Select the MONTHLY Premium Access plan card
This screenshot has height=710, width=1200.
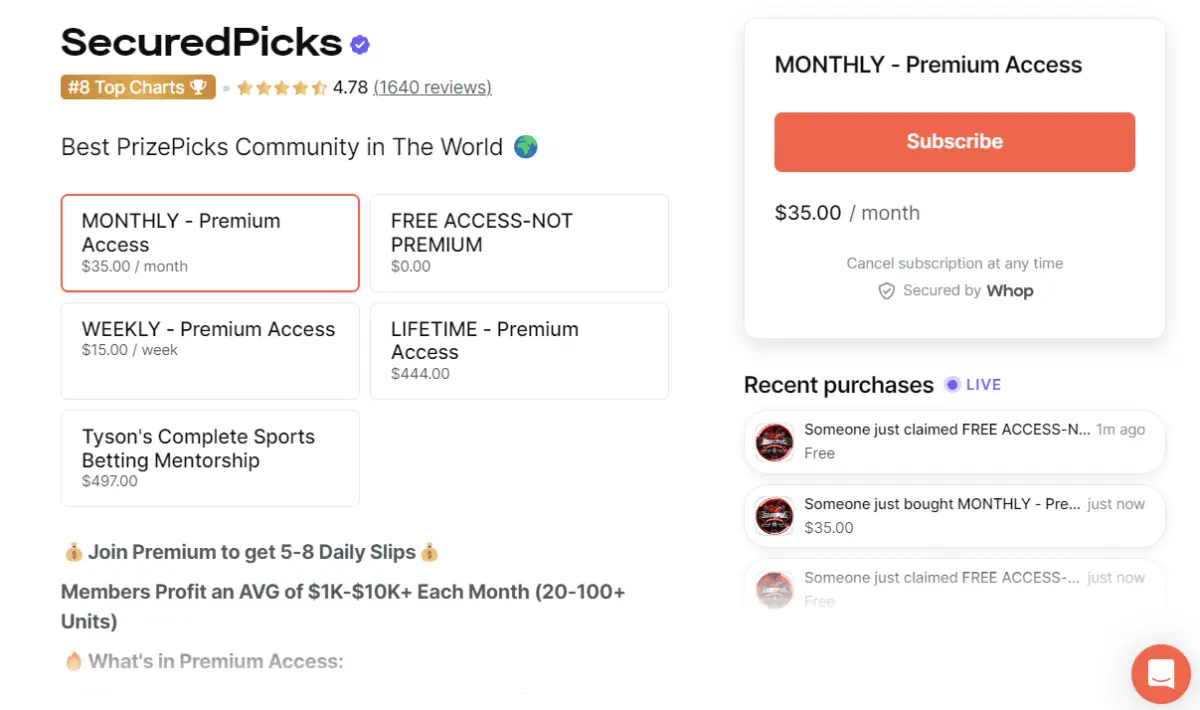click(x=210, y=242)
